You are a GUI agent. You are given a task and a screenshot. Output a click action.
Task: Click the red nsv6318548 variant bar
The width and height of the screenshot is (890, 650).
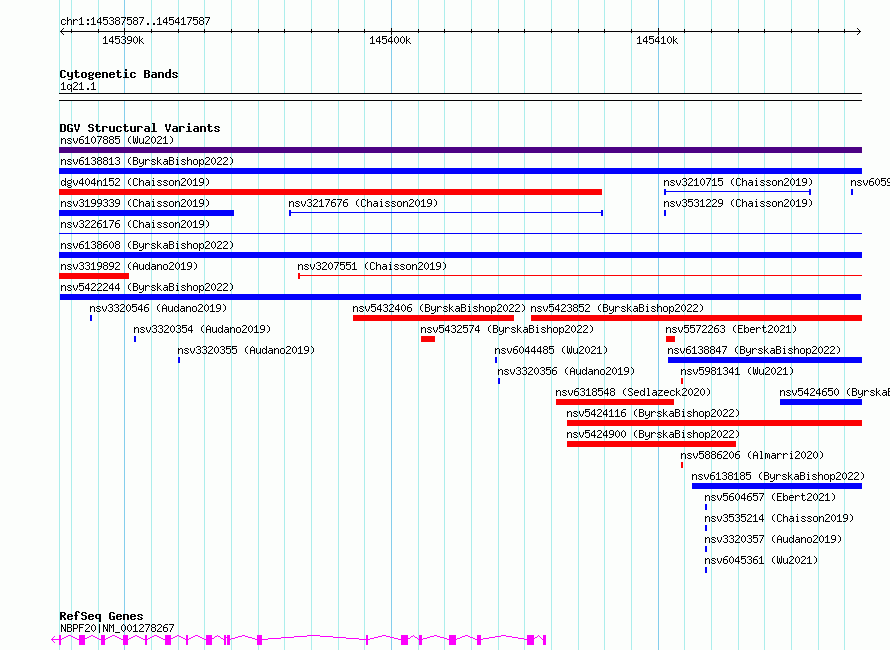point(615,402)
